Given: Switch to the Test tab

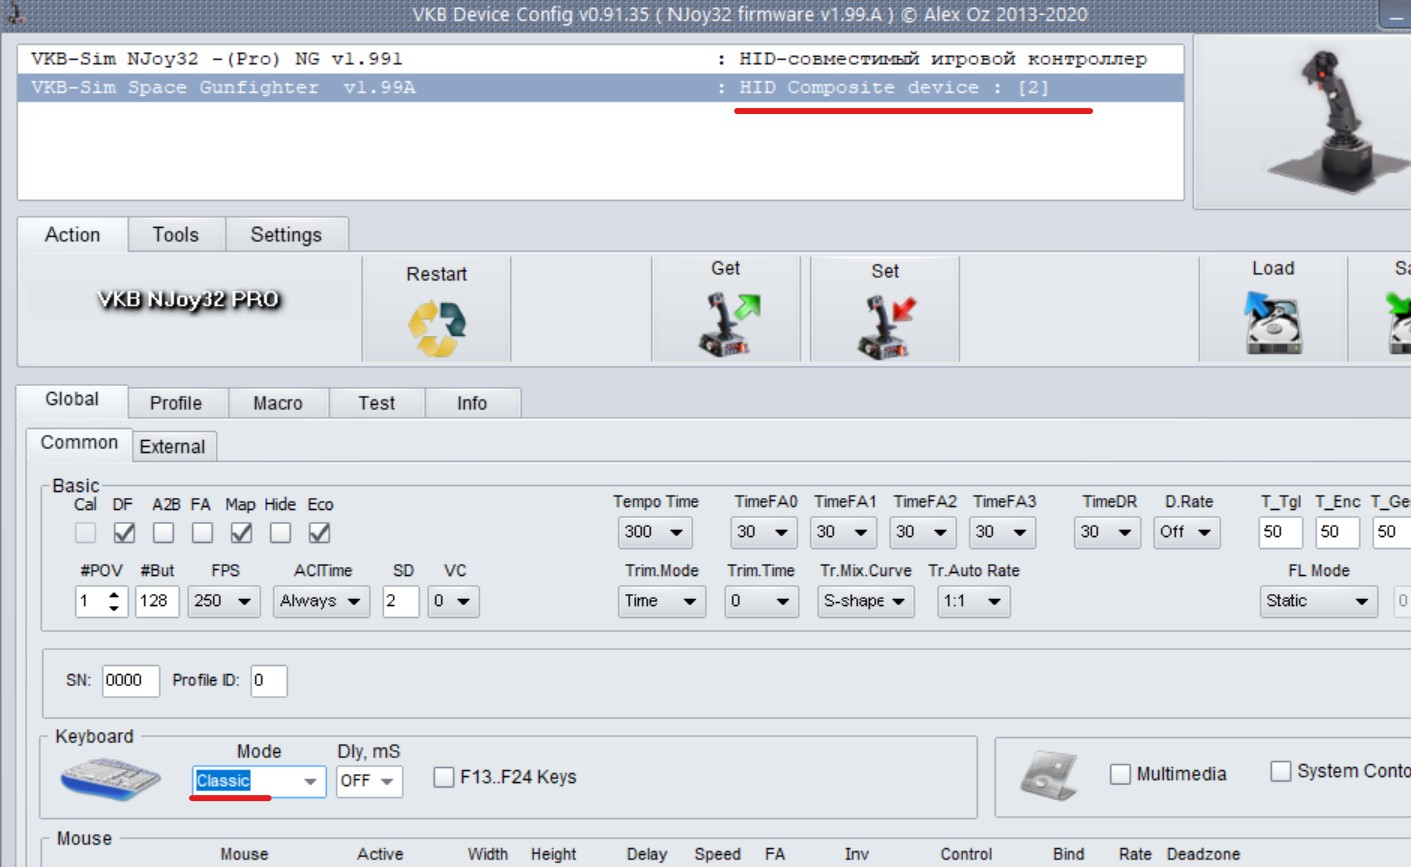Looking at the screenshot, I should click(x=377, y=403).
